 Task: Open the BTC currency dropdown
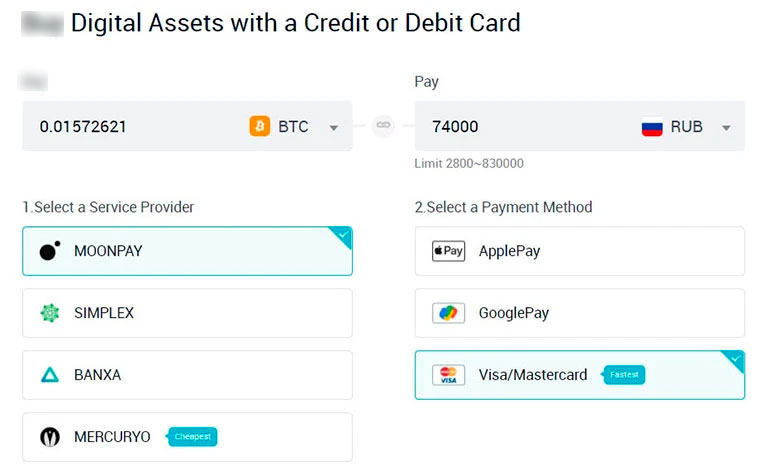point(334,128)
